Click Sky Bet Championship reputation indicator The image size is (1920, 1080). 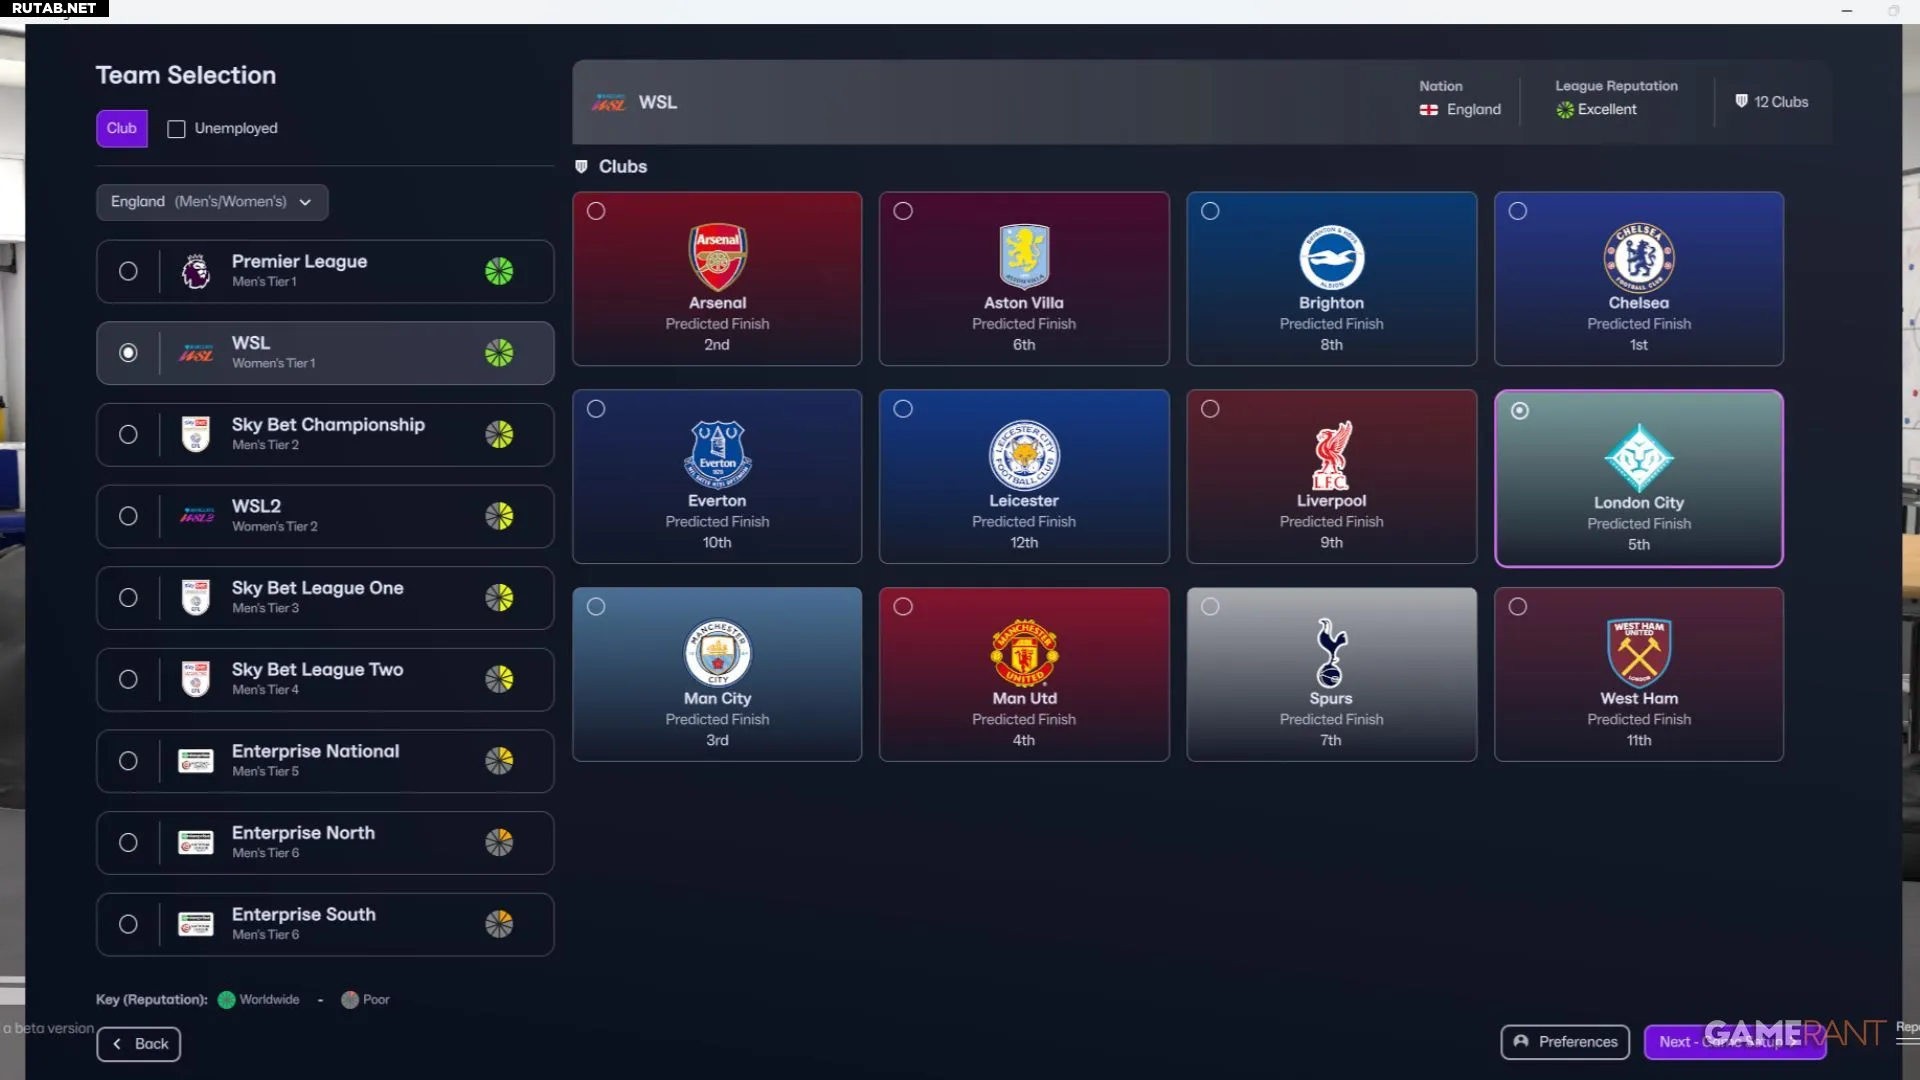click(x=499, y=434)
